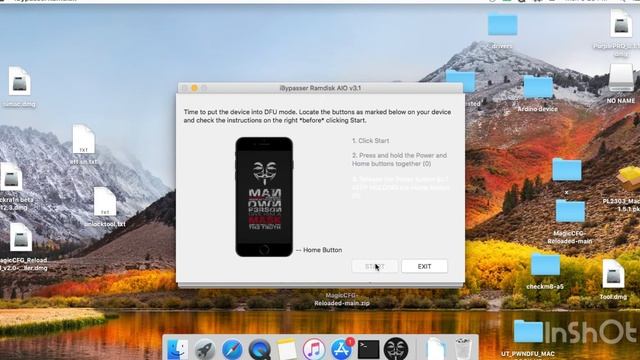The image size is (640, 360).
Task: Click the Home Button label beside the phone
Action: pos(322,250)
